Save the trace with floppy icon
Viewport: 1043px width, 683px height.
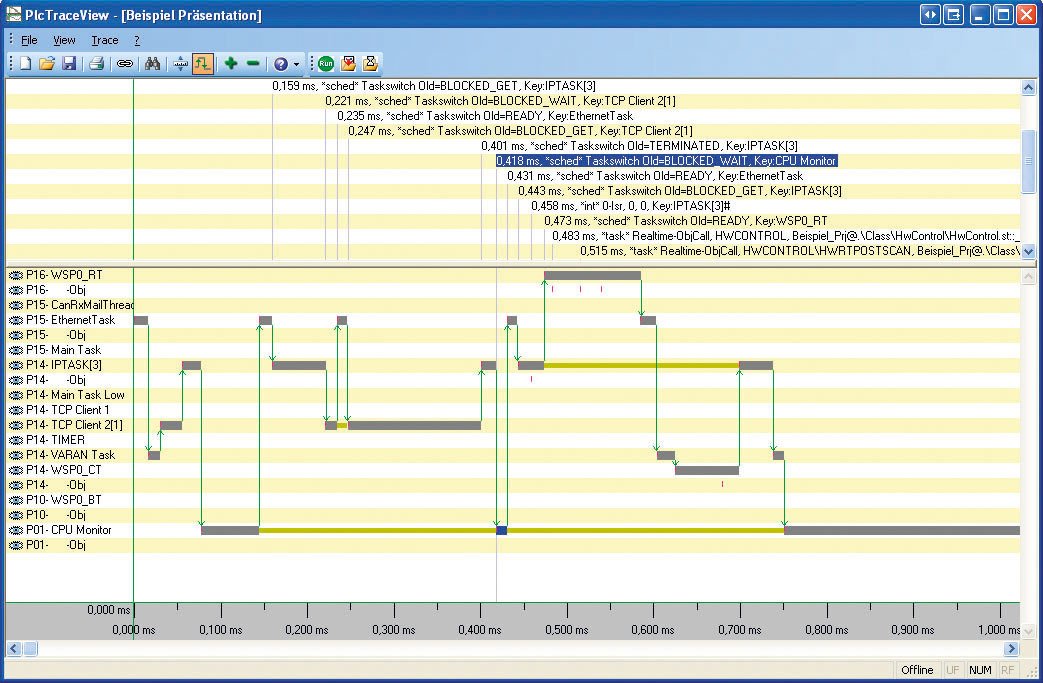[69, 64]
